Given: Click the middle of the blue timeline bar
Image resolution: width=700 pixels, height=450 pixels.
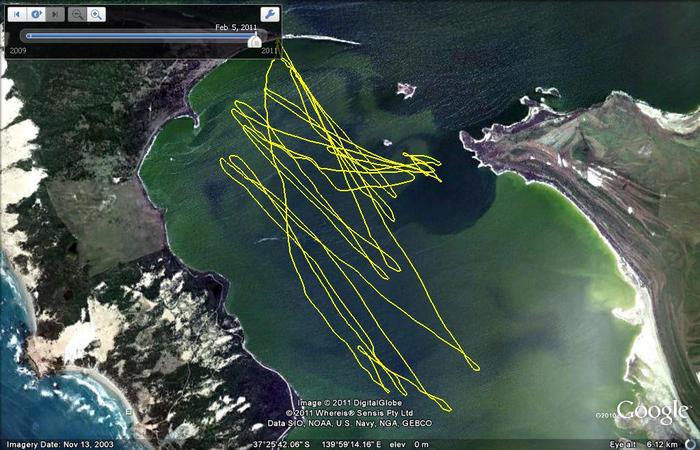Looking at the screenshot, I should tap(140, 36).
